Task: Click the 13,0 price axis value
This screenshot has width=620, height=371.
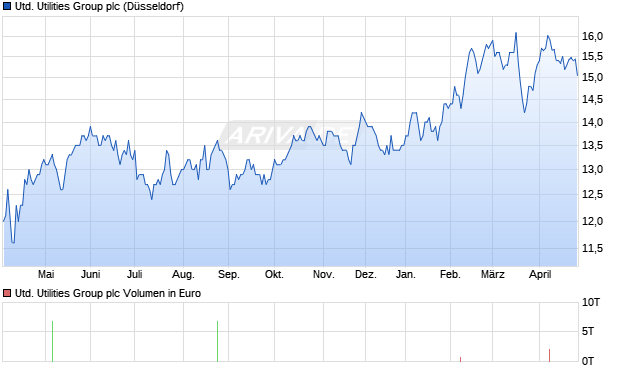Action: click(592, 169)
